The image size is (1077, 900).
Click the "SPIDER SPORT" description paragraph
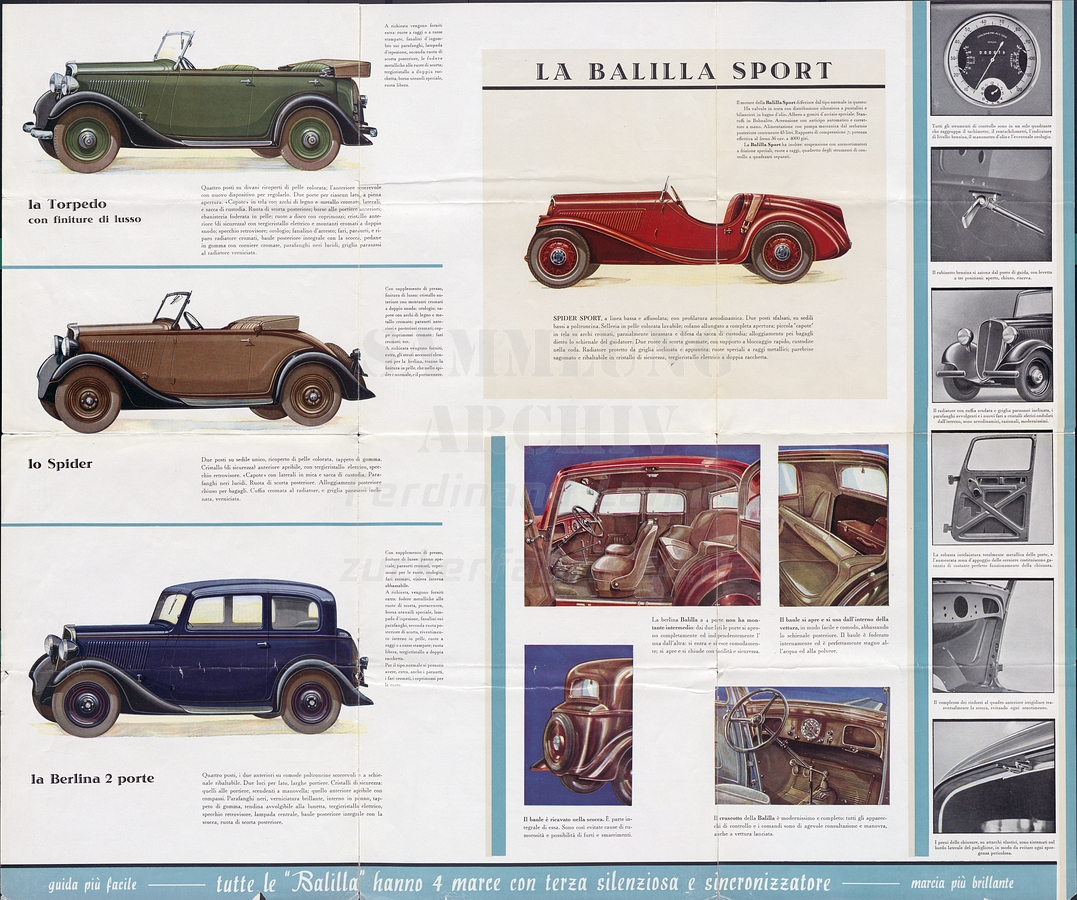coord(683,339)
